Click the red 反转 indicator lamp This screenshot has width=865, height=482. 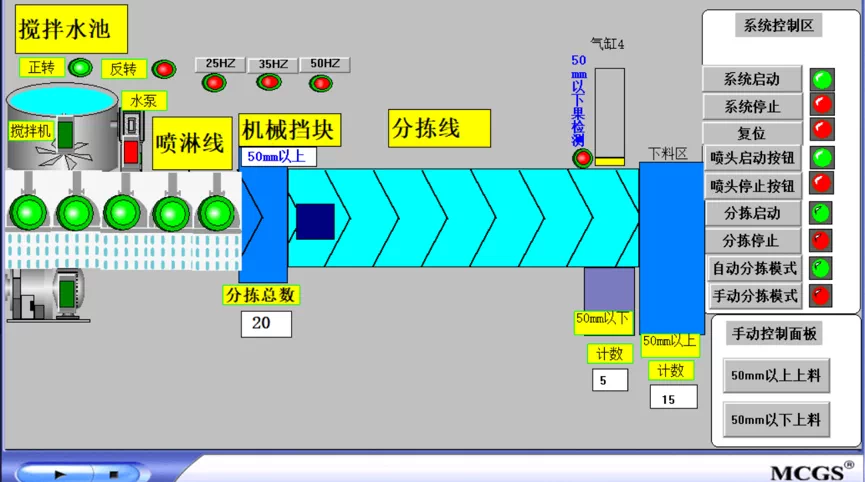tap(164, 69)
